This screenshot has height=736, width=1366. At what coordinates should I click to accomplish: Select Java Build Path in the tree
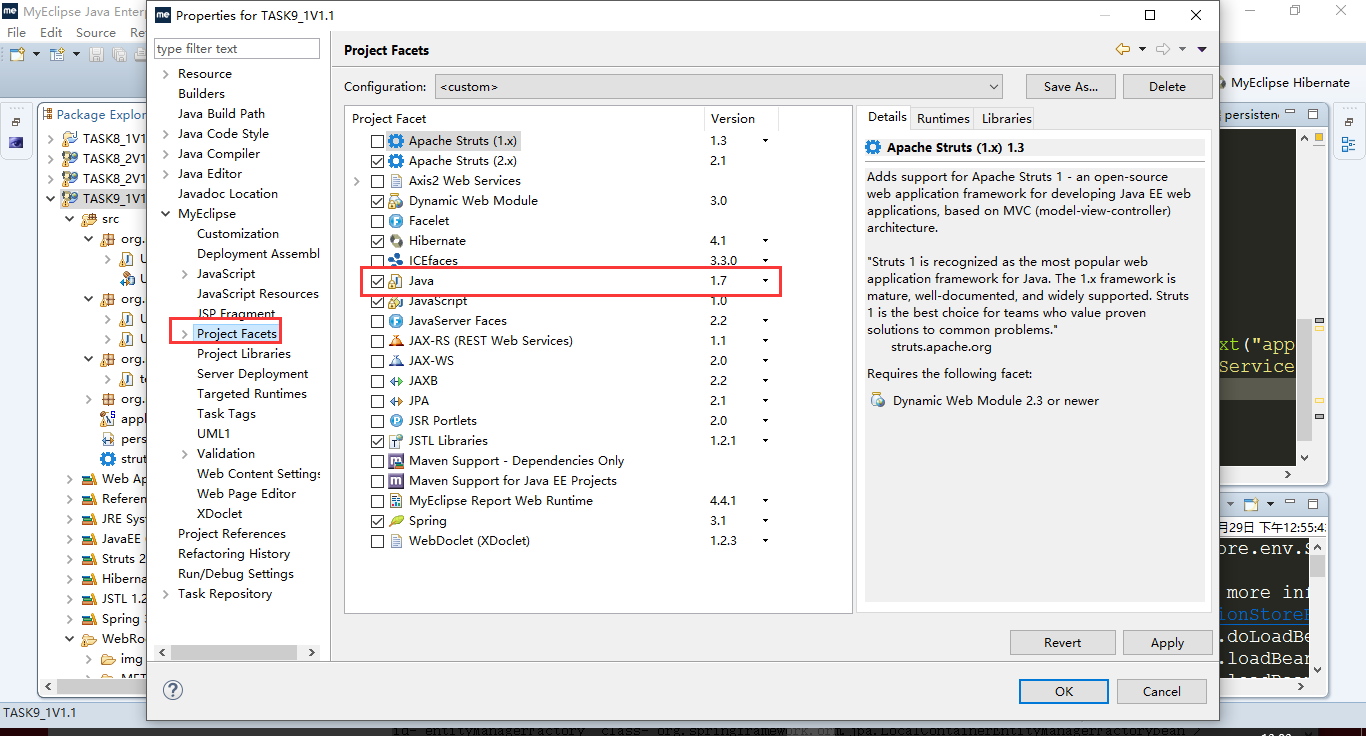point(221,114)
